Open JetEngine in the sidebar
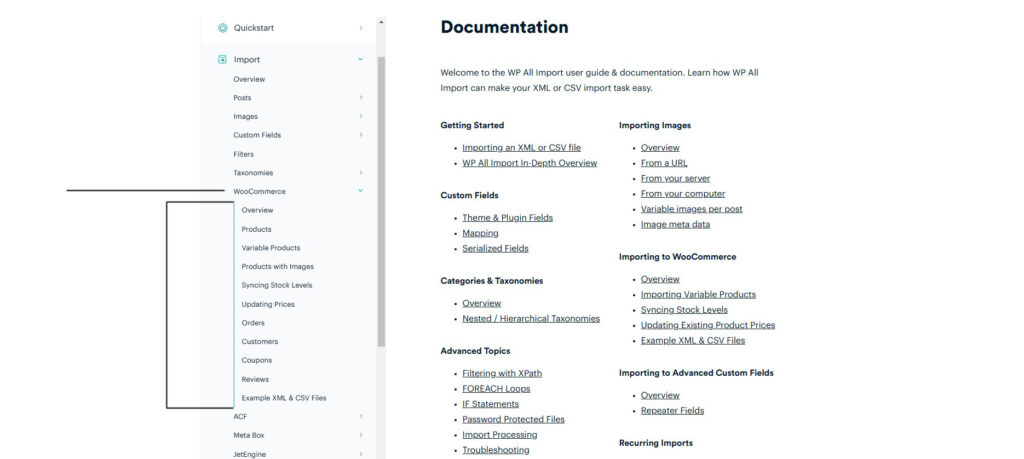 (249, 454)
